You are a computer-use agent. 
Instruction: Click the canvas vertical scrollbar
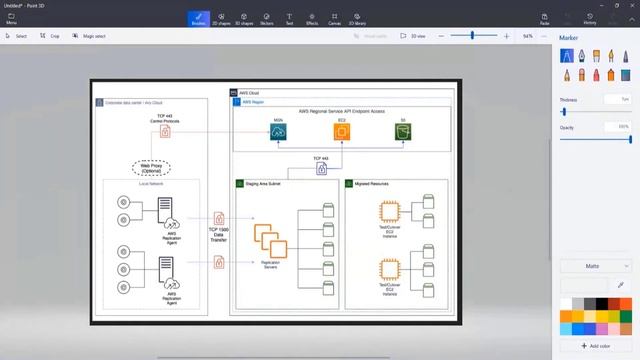pyautogui.click(x=549, y=200)
